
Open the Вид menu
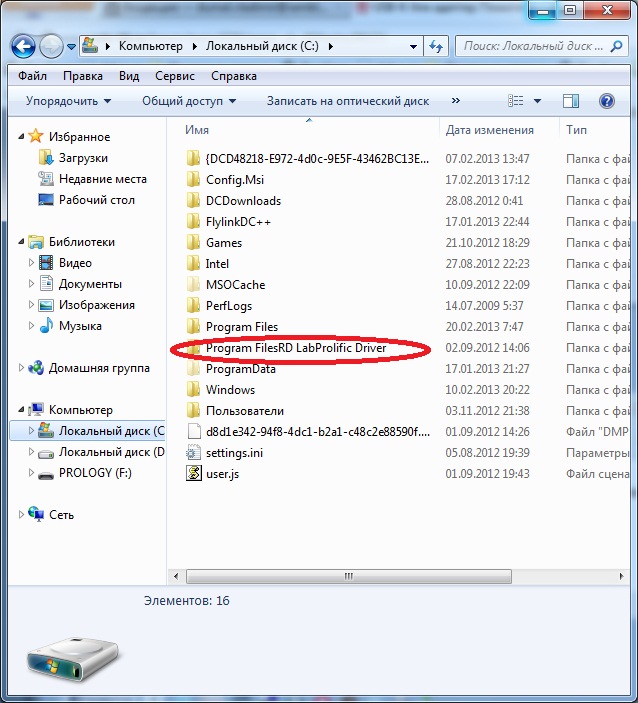click(x=129, y=76)
